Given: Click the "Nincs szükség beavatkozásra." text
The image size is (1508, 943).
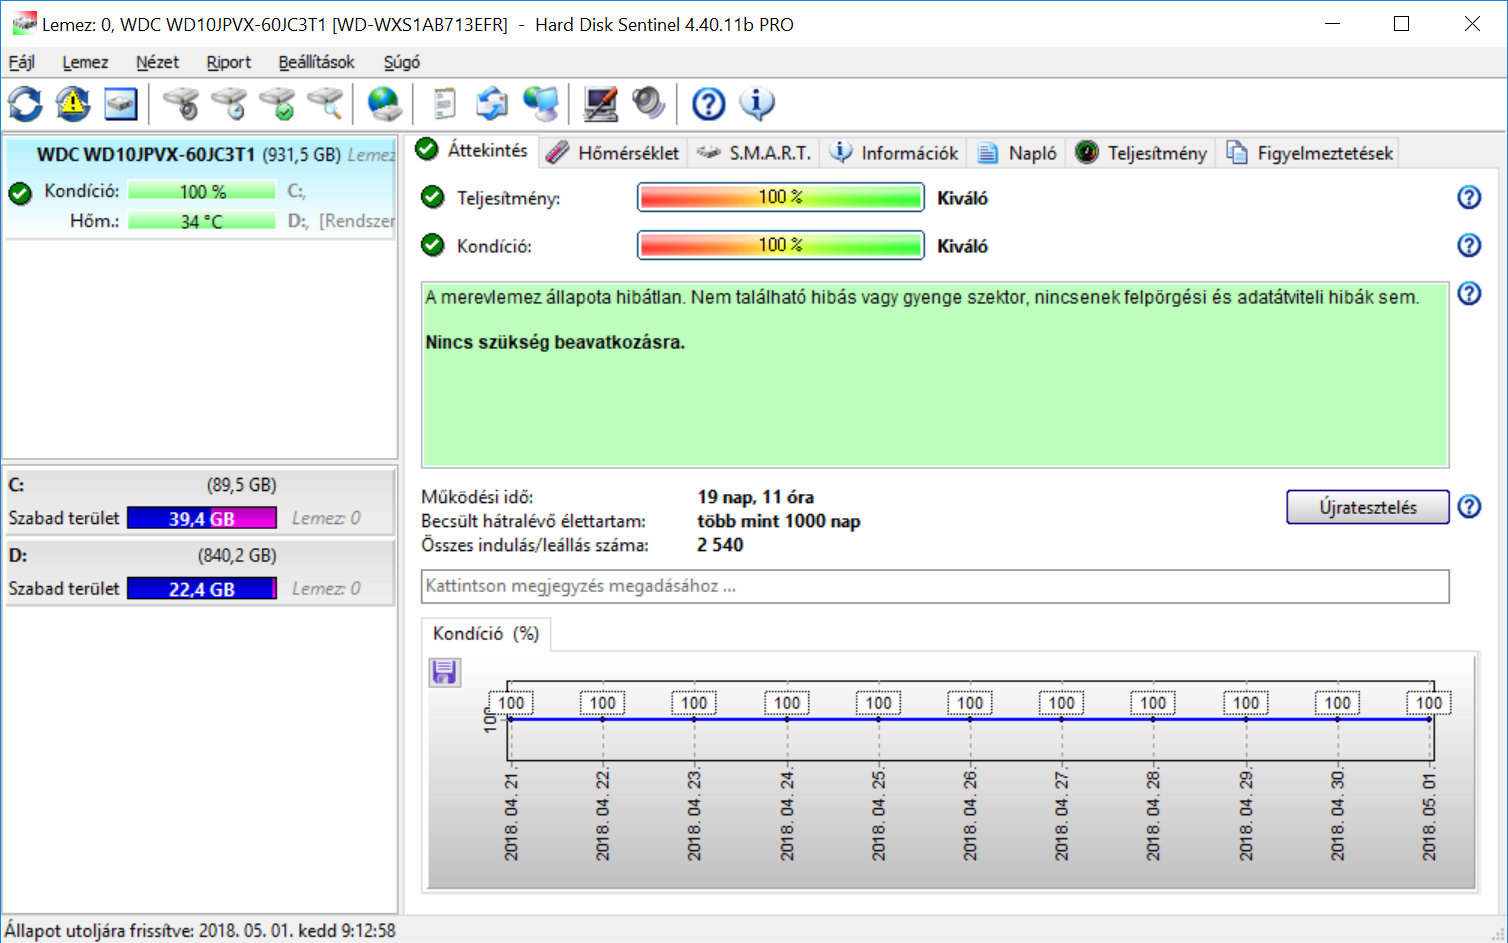Looking at the screenshot, I should [555, 342].
